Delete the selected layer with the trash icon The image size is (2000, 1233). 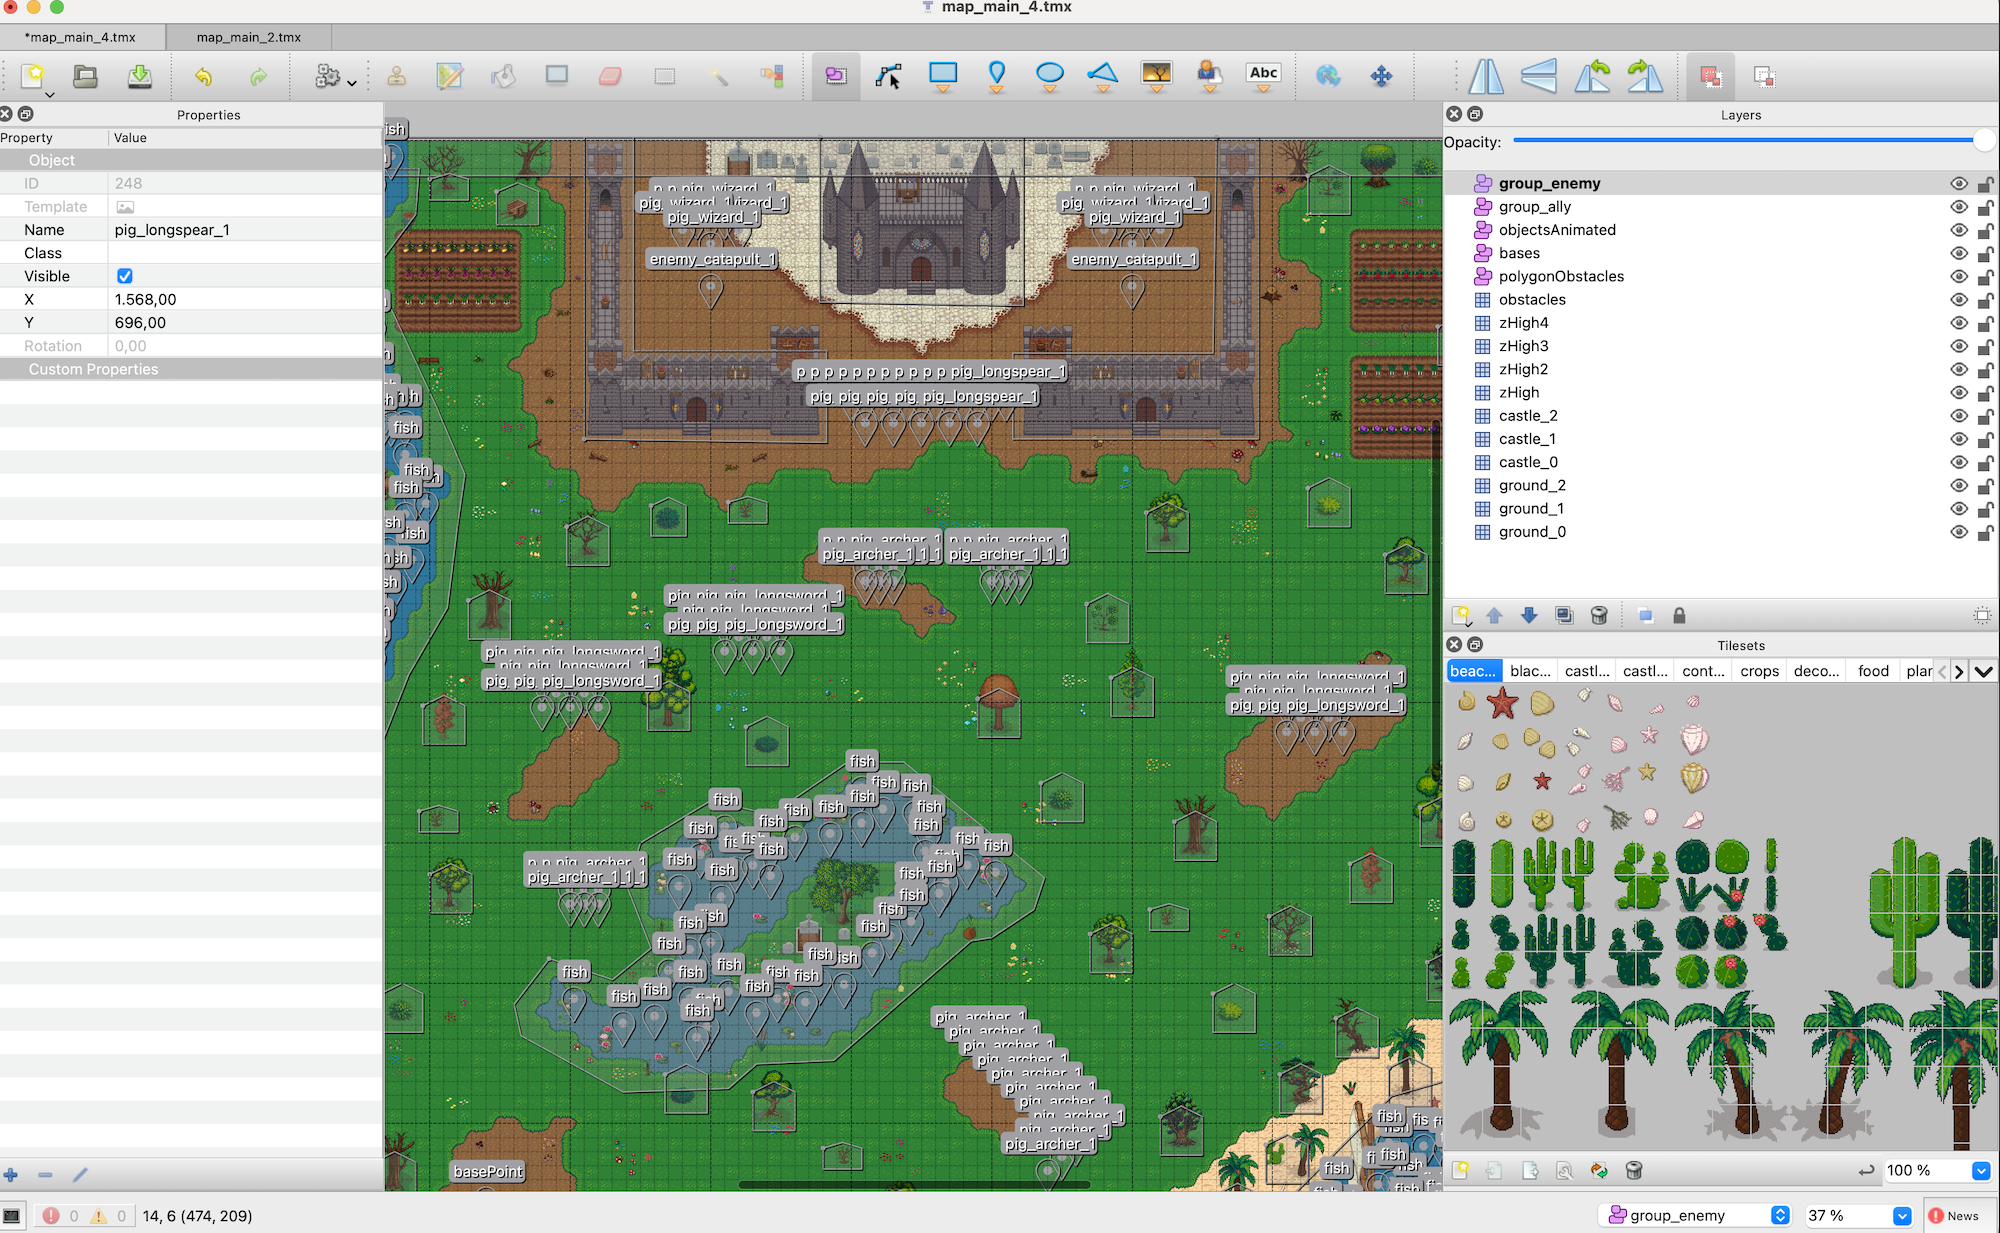tap(1599, 615)
